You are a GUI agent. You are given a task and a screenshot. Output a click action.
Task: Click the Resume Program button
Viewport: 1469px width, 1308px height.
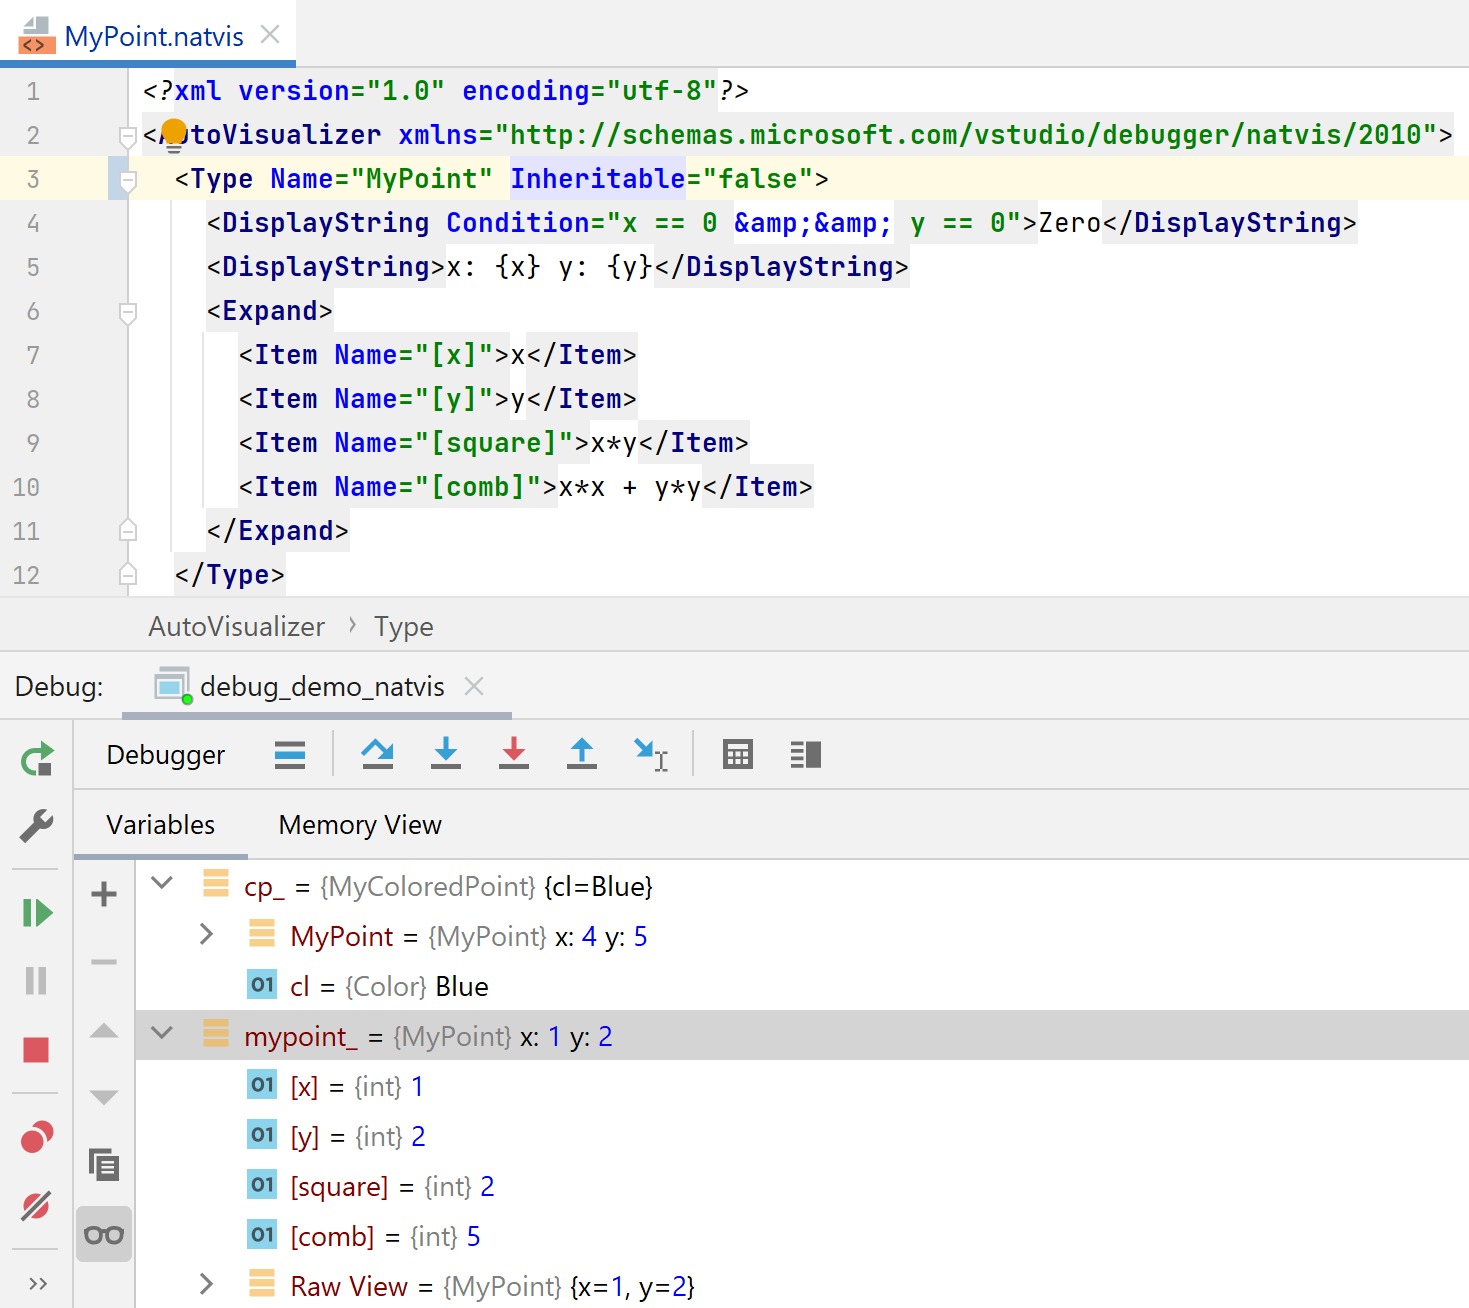coord(37,912)
